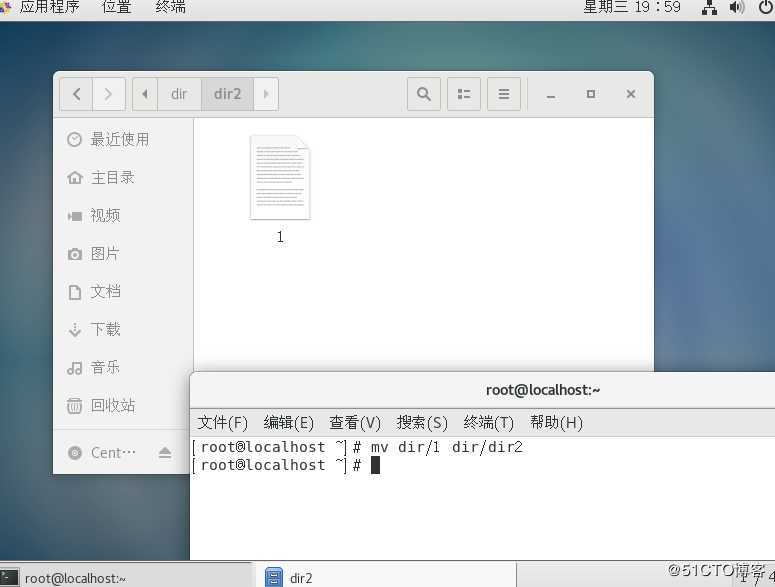This screenshot has width=775, height=587.
Task: Close the dir2 file manager window
Action: (x=631, y=94)
